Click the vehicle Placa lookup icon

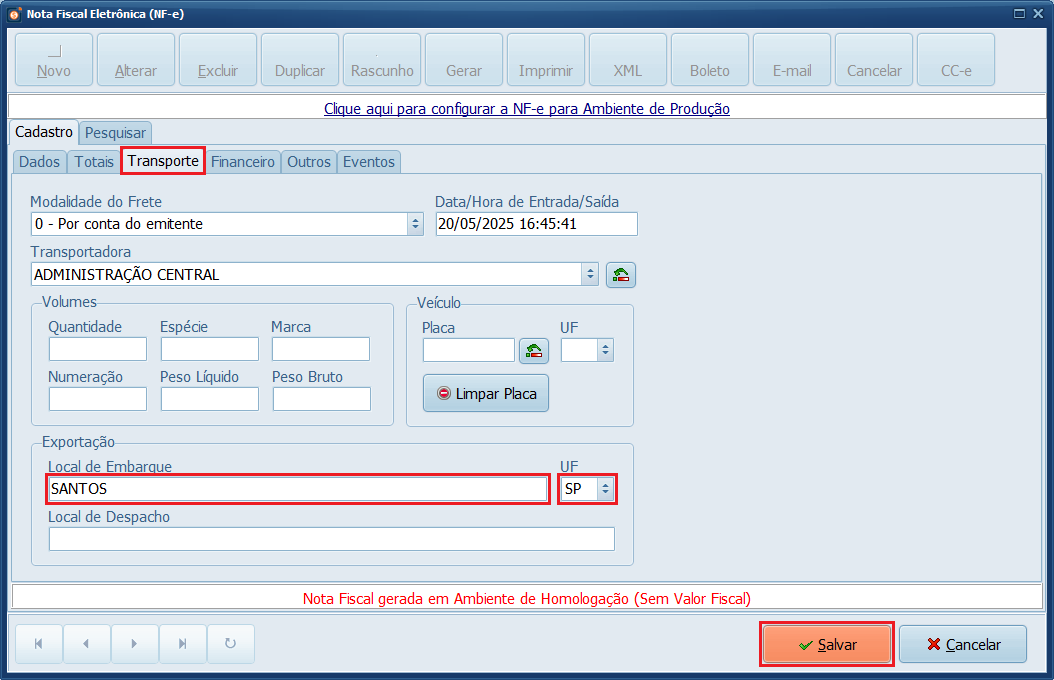point(534,350)
